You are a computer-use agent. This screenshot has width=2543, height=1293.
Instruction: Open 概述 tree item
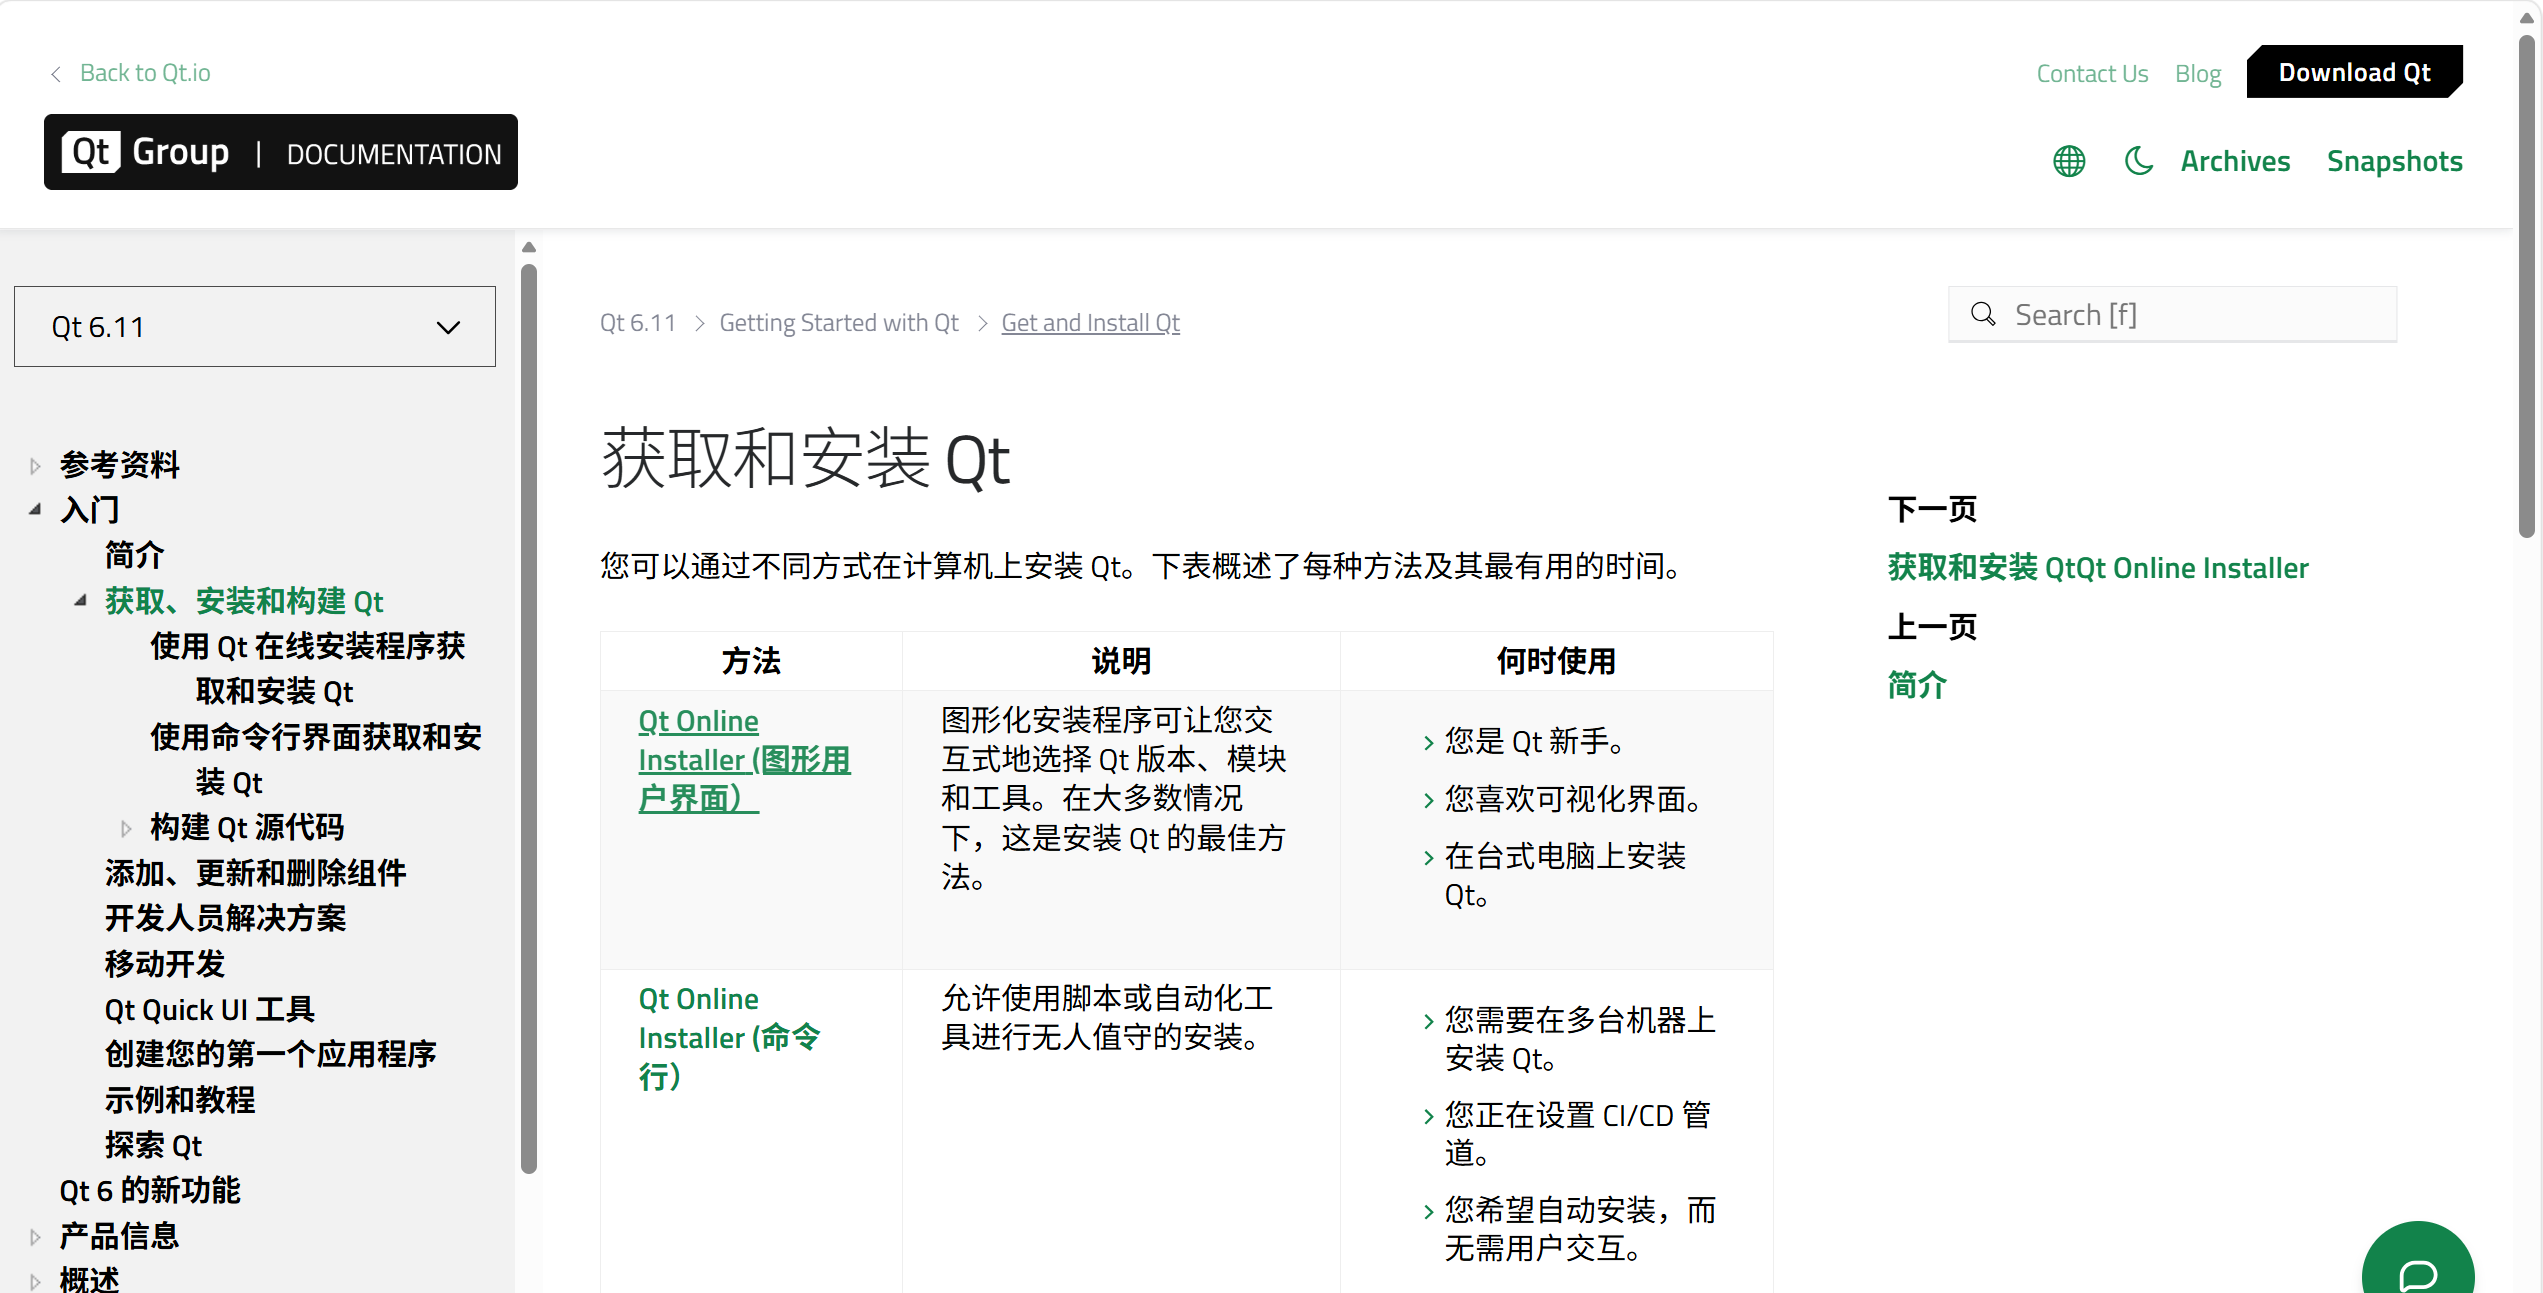coord(90,1280)
